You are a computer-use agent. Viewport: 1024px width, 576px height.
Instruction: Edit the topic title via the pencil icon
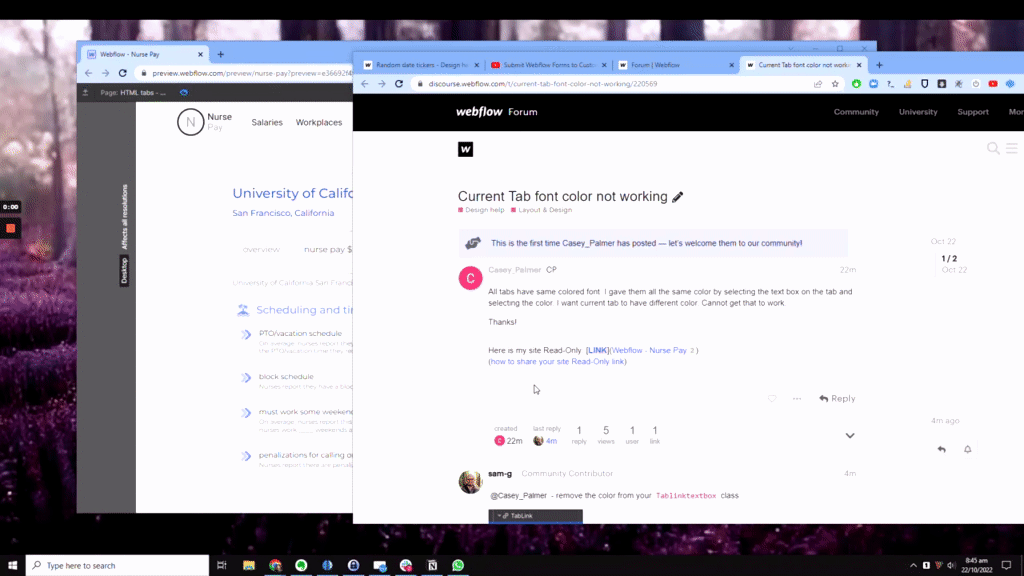678,196
